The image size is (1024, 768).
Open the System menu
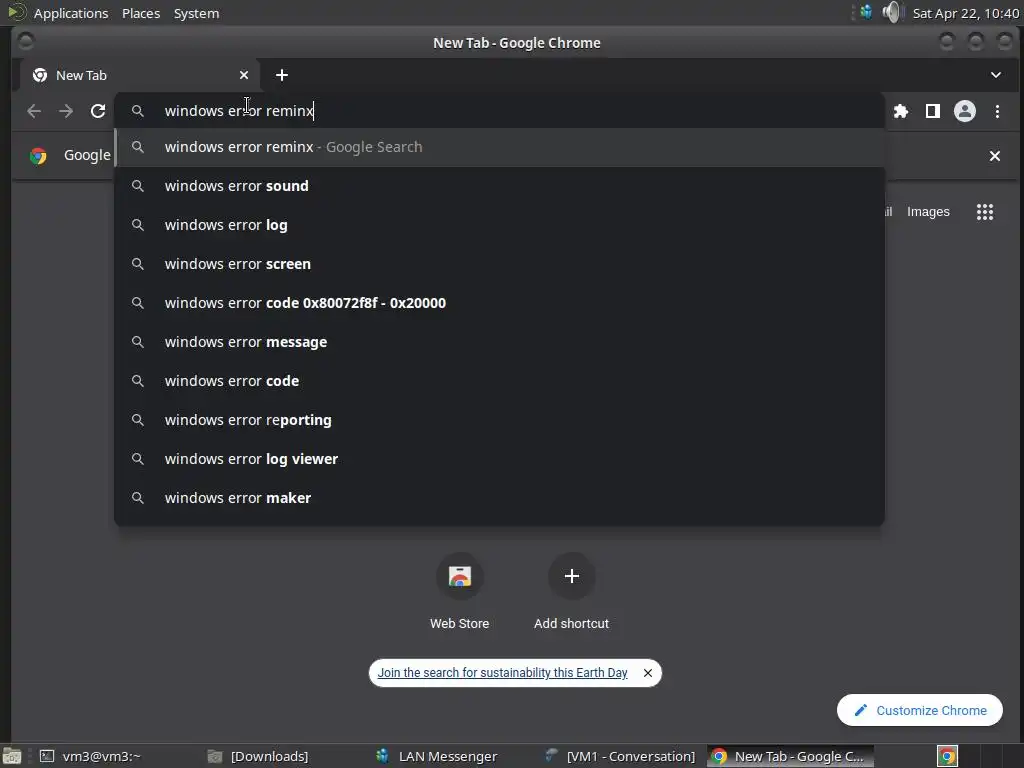(196, 13)
